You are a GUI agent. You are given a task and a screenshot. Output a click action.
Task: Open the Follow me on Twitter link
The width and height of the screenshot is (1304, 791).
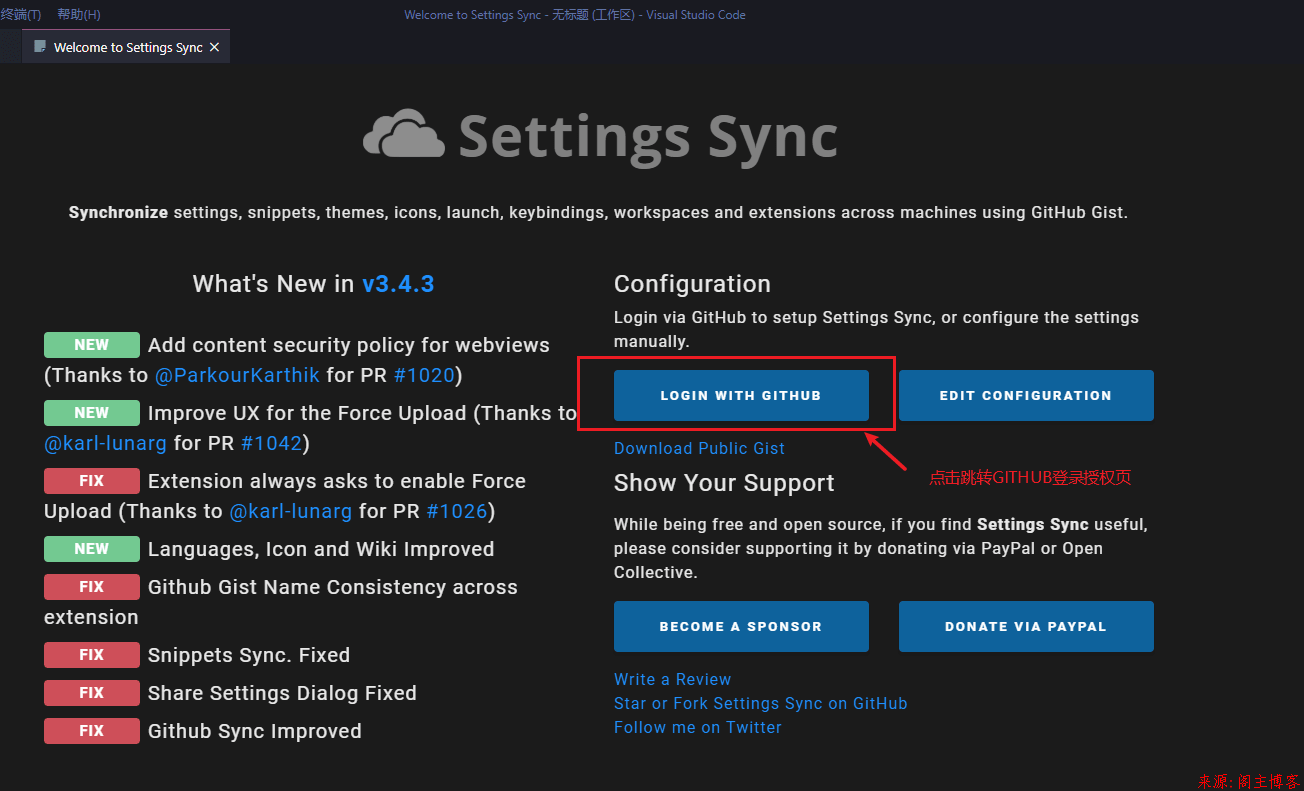(x=698, y=727)
